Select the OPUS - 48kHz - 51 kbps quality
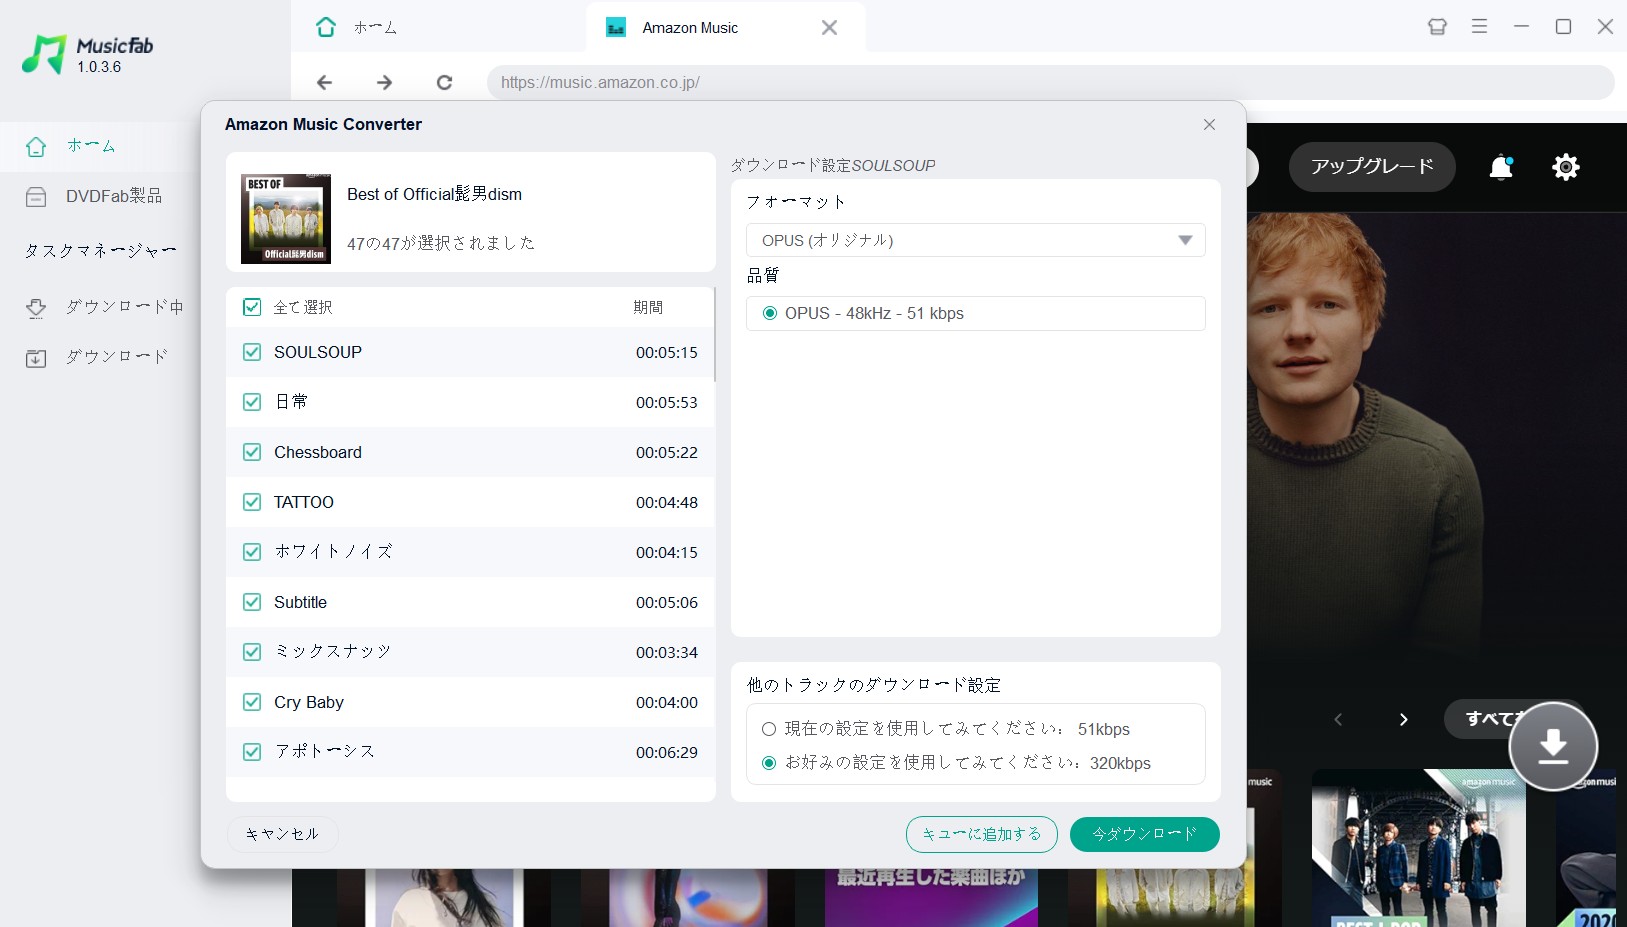The image size is (1627, 927). click(x=769, y=313)
